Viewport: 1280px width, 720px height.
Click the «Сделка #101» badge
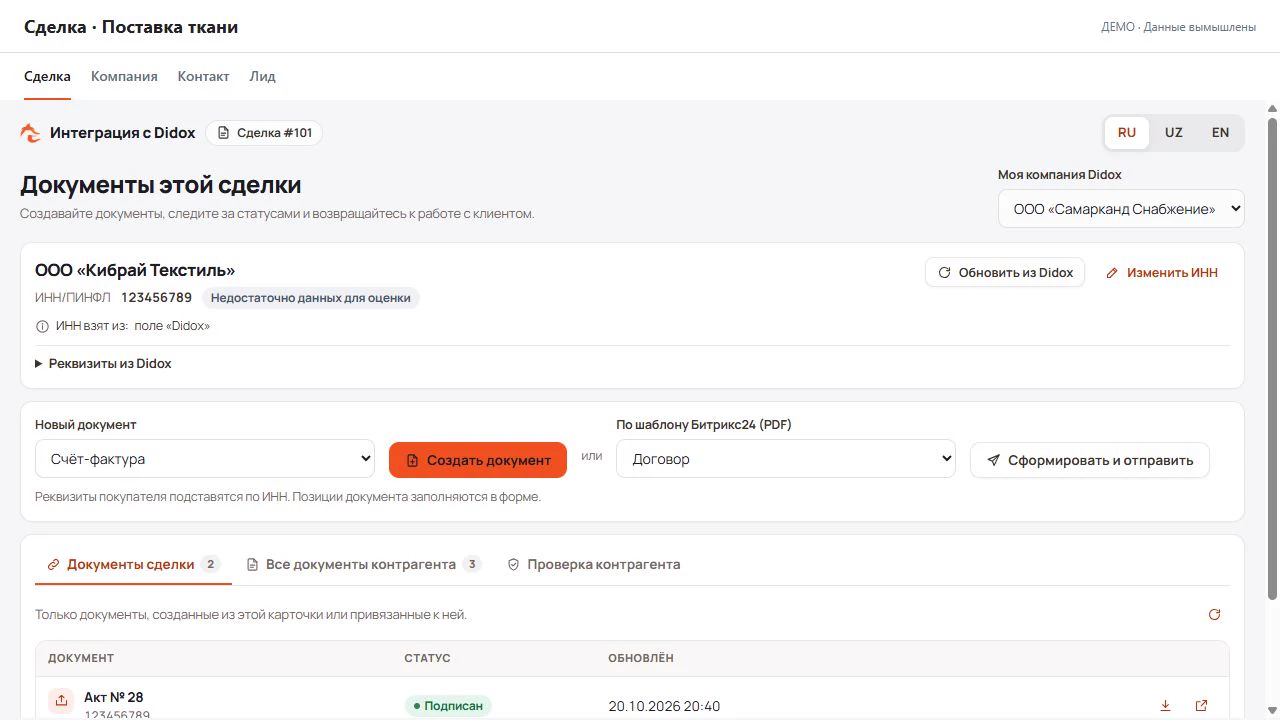[x=264, y=133]
